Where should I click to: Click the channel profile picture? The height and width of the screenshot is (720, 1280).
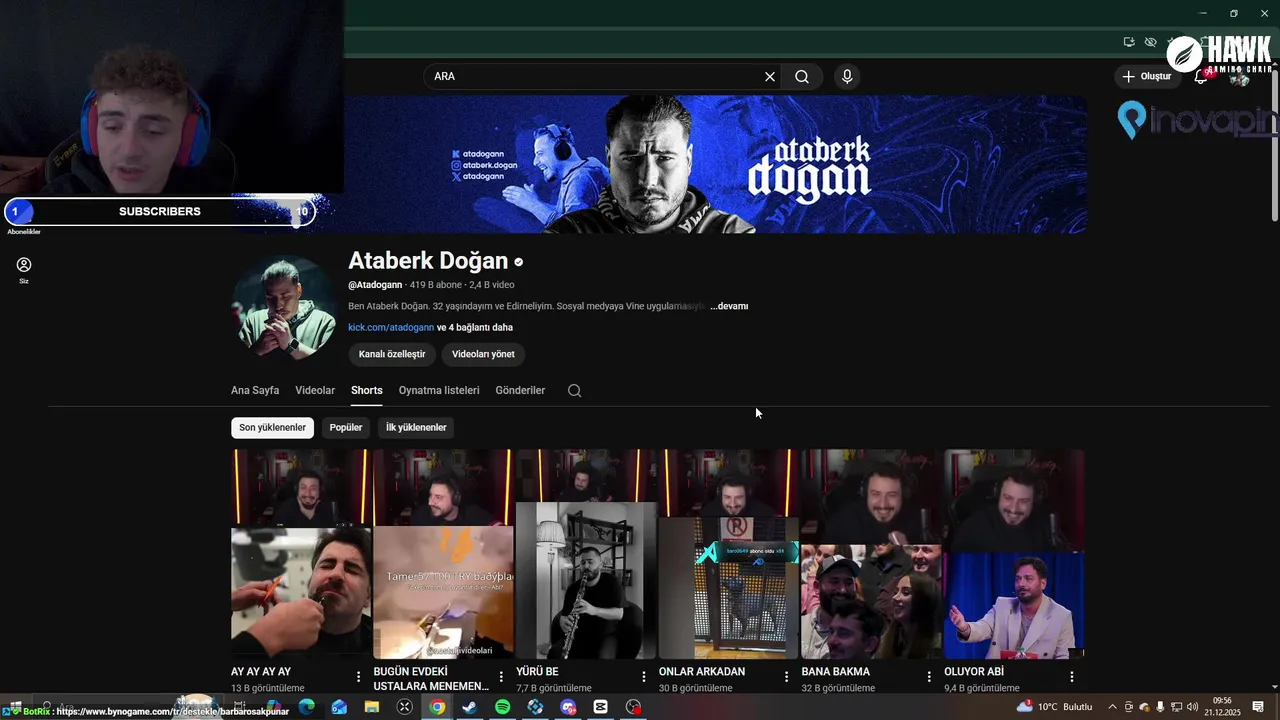(283, 307)
